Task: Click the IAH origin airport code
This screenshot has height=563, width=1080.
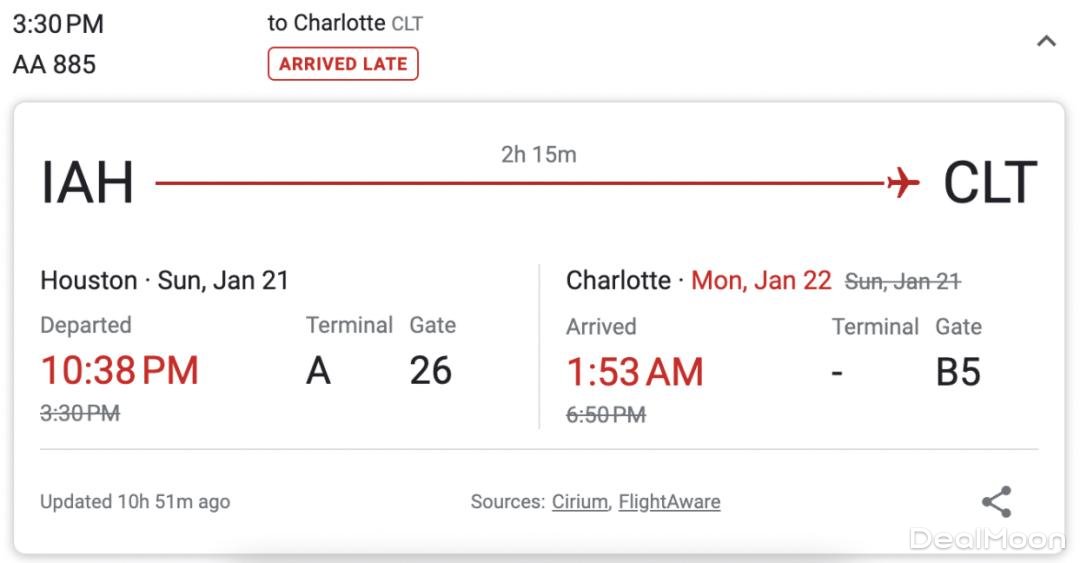Action: [x=87, y=183]
